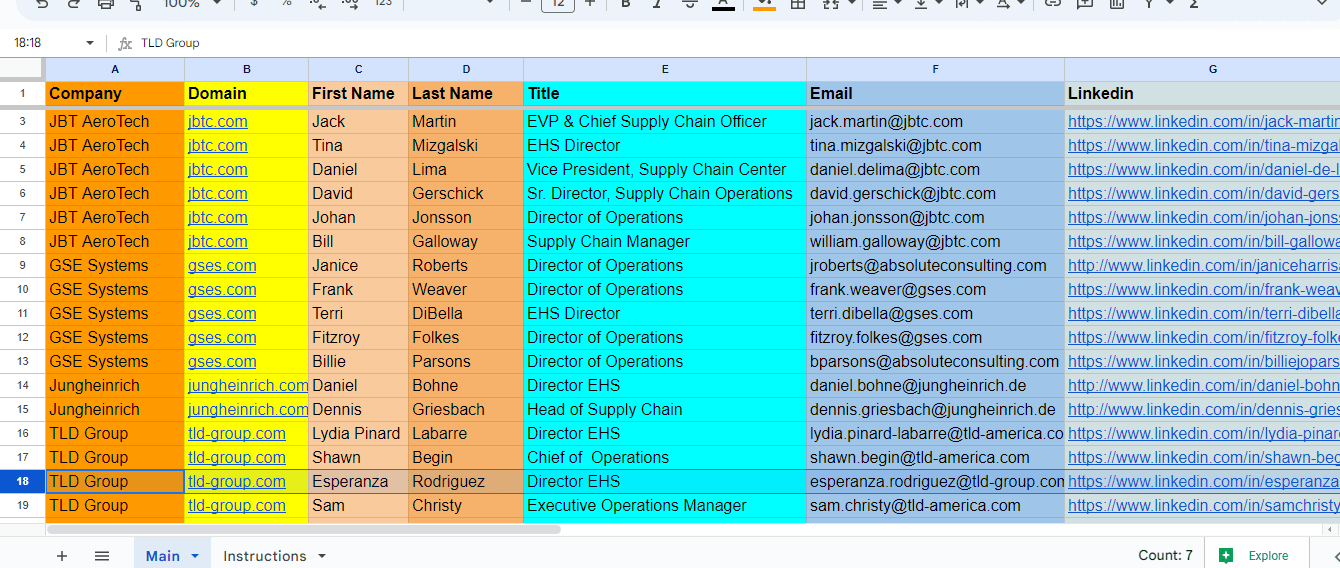This screenshot has height=568, width=1340.
Task: Select column B header
Action: click(x=247, y=69)
